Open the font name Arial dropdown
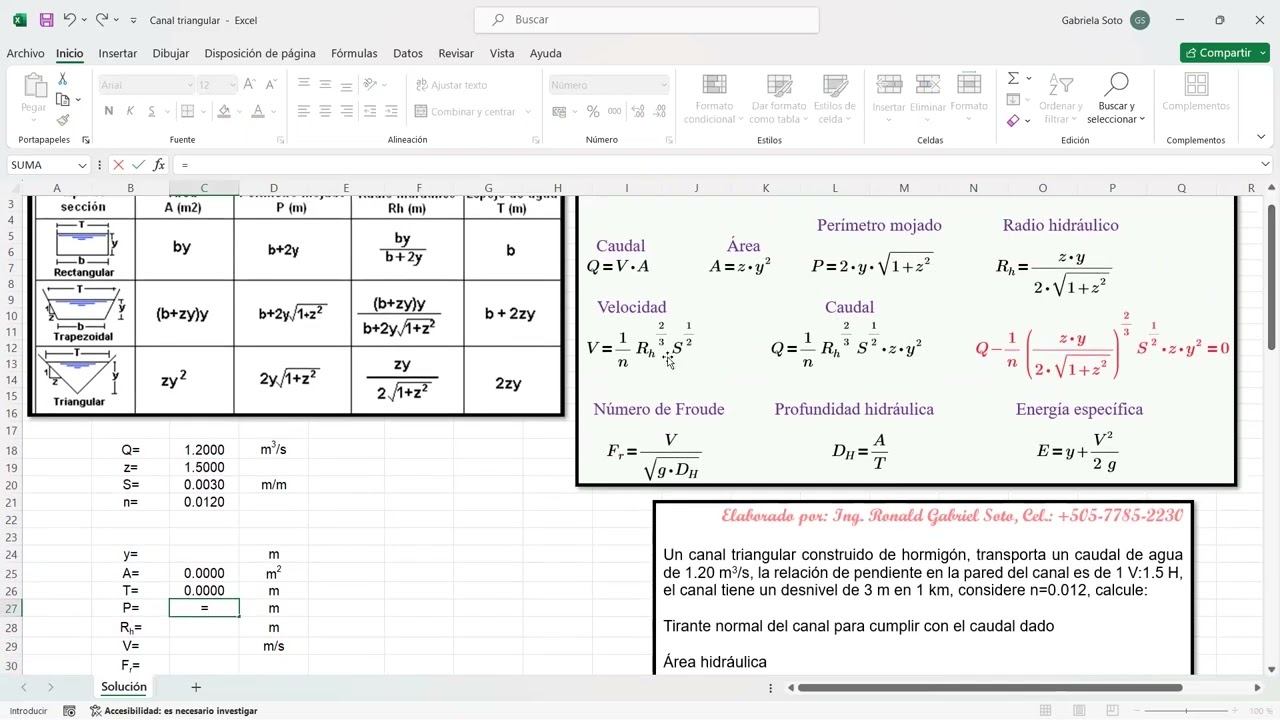 pyautogui.click(x=189, y=85)
